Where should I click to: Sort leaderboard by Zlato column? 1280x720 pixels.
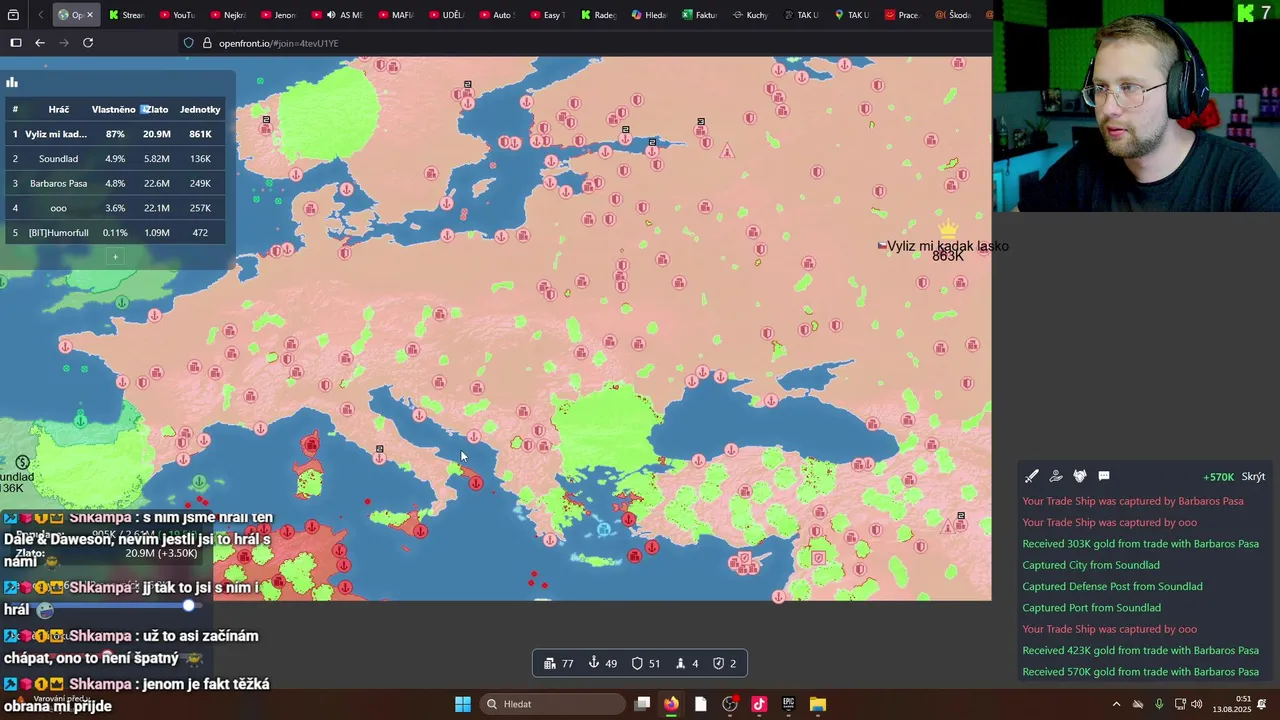click(x=155, y=109)
